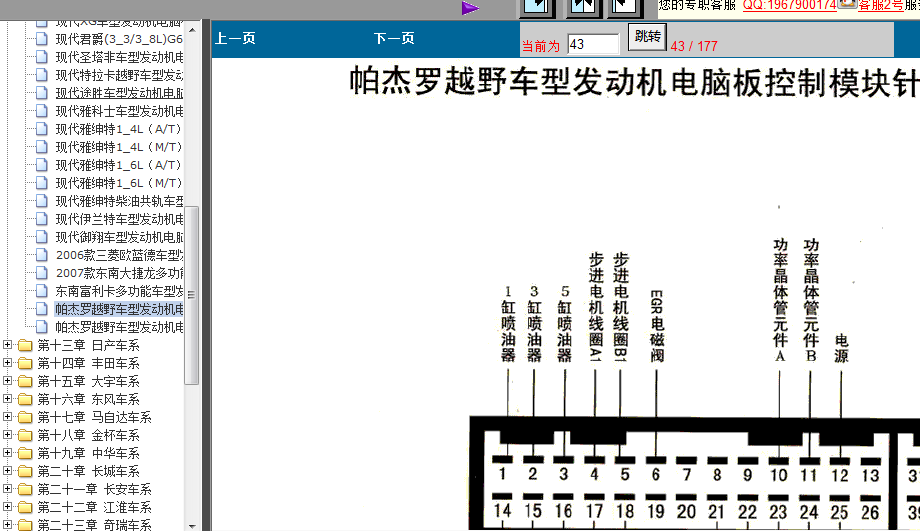Open 现代途胜车型发动机电脑 tree entry
Screen dimensions: 920x531
pos(119,93)
